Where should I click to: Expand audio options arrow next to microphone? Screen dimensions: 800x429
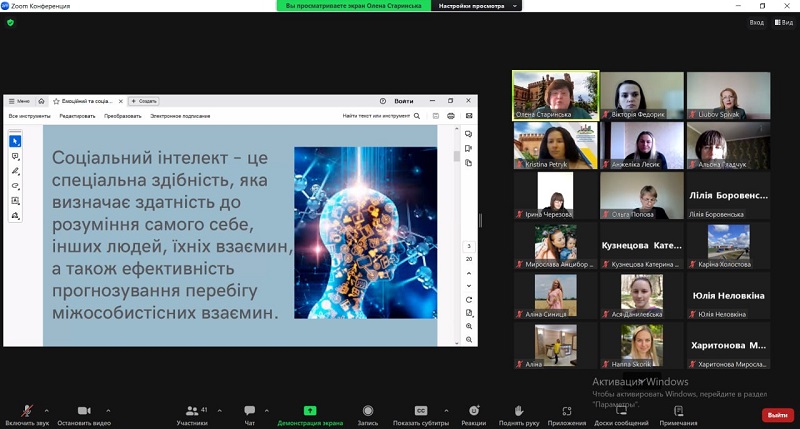[x=47, y=410]
